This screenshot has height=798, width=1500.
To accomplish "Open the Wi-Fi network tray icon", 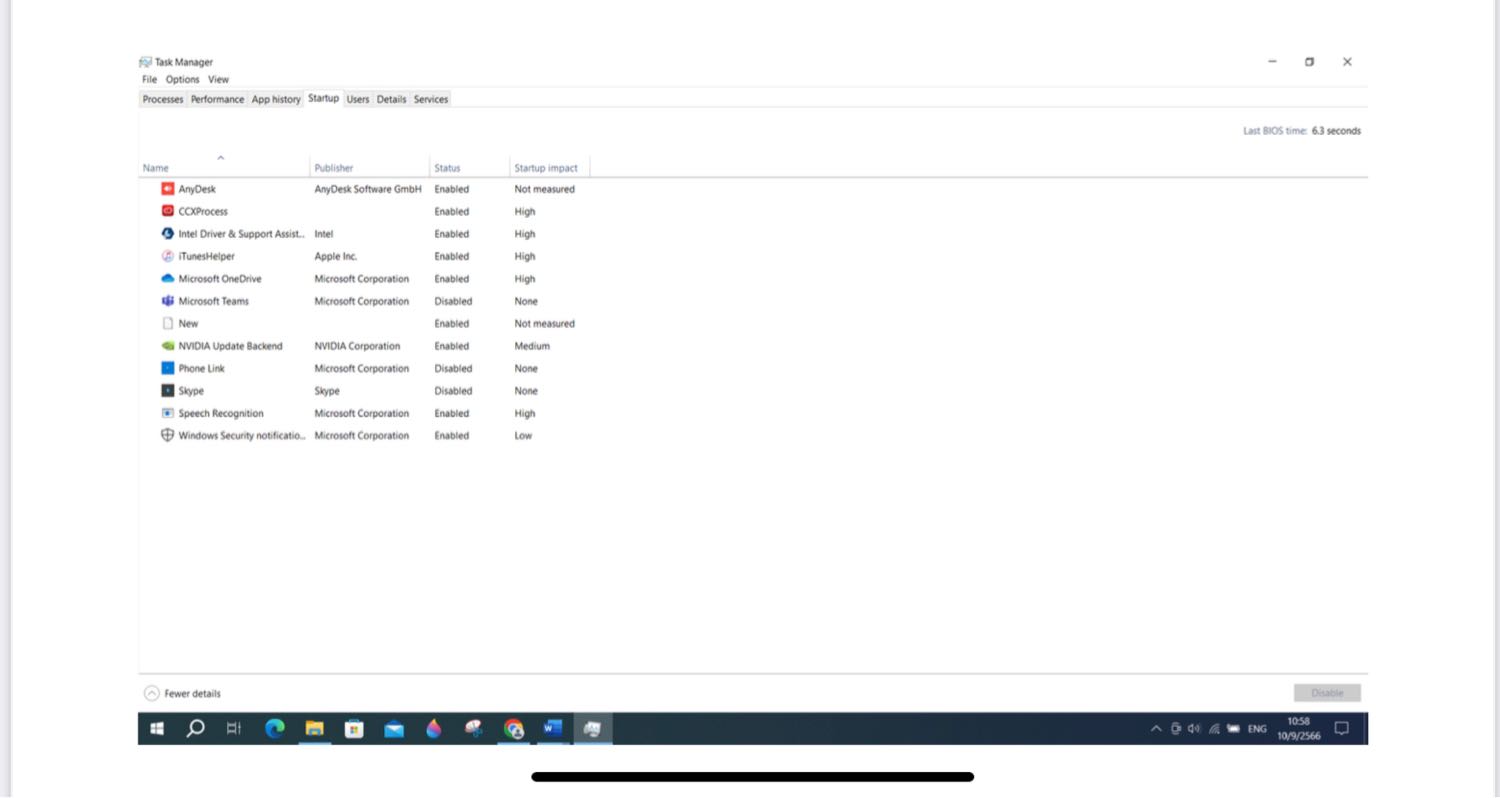I will pyautogui.click(x=1214, y=729).
